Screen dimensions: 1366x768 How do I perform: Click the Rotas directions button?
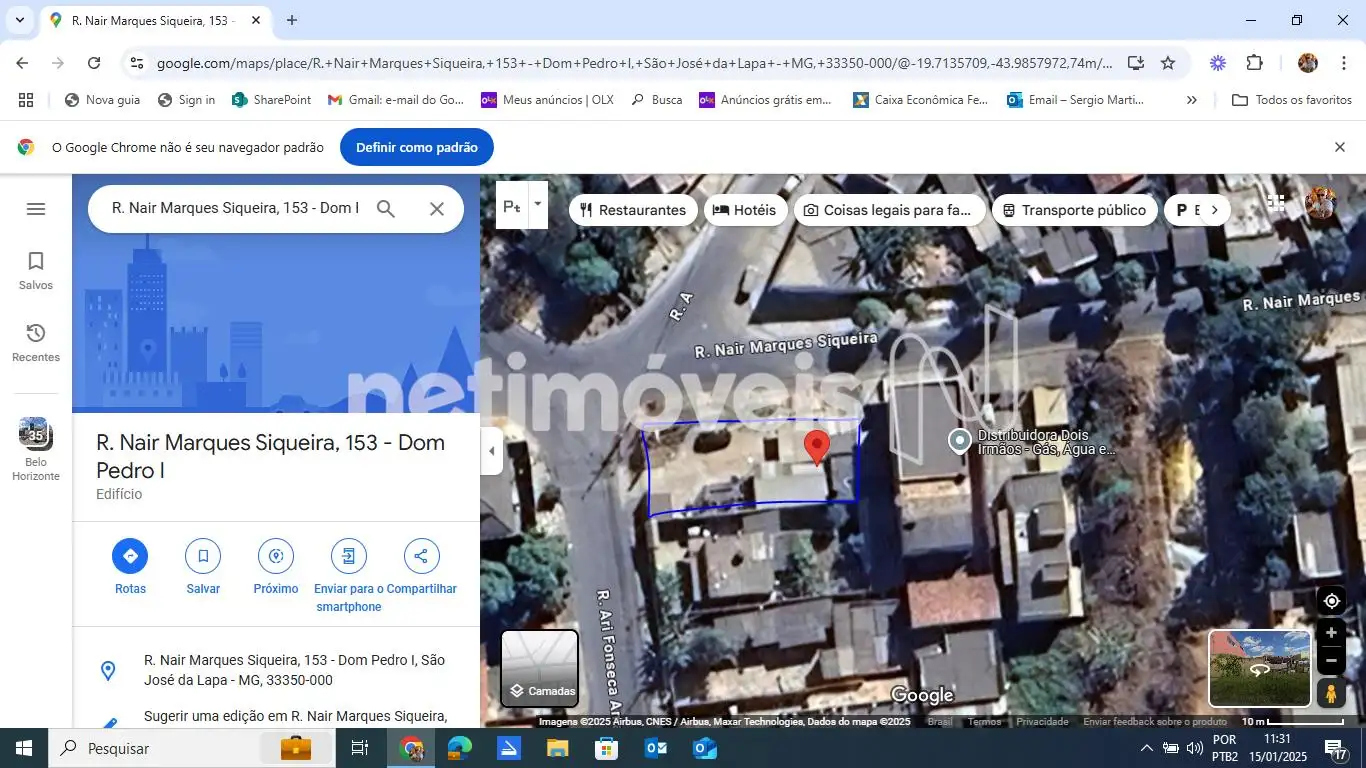pyautogui.click(x=130, y=567)
